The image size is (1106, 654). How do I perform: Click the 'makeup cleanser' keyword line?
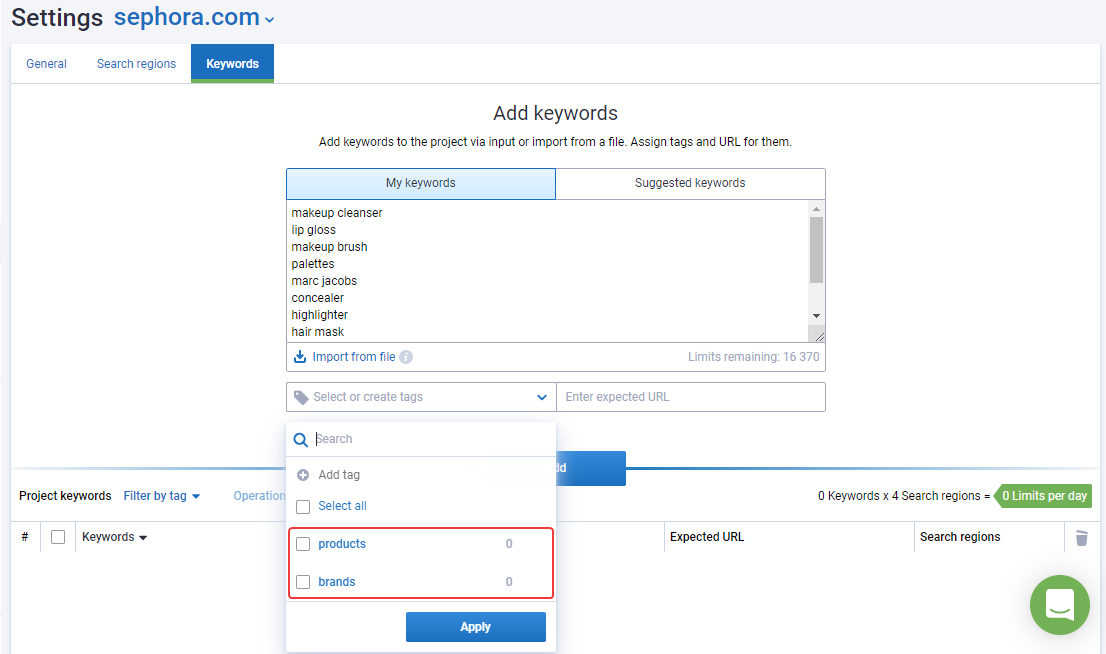coord(336,213)
